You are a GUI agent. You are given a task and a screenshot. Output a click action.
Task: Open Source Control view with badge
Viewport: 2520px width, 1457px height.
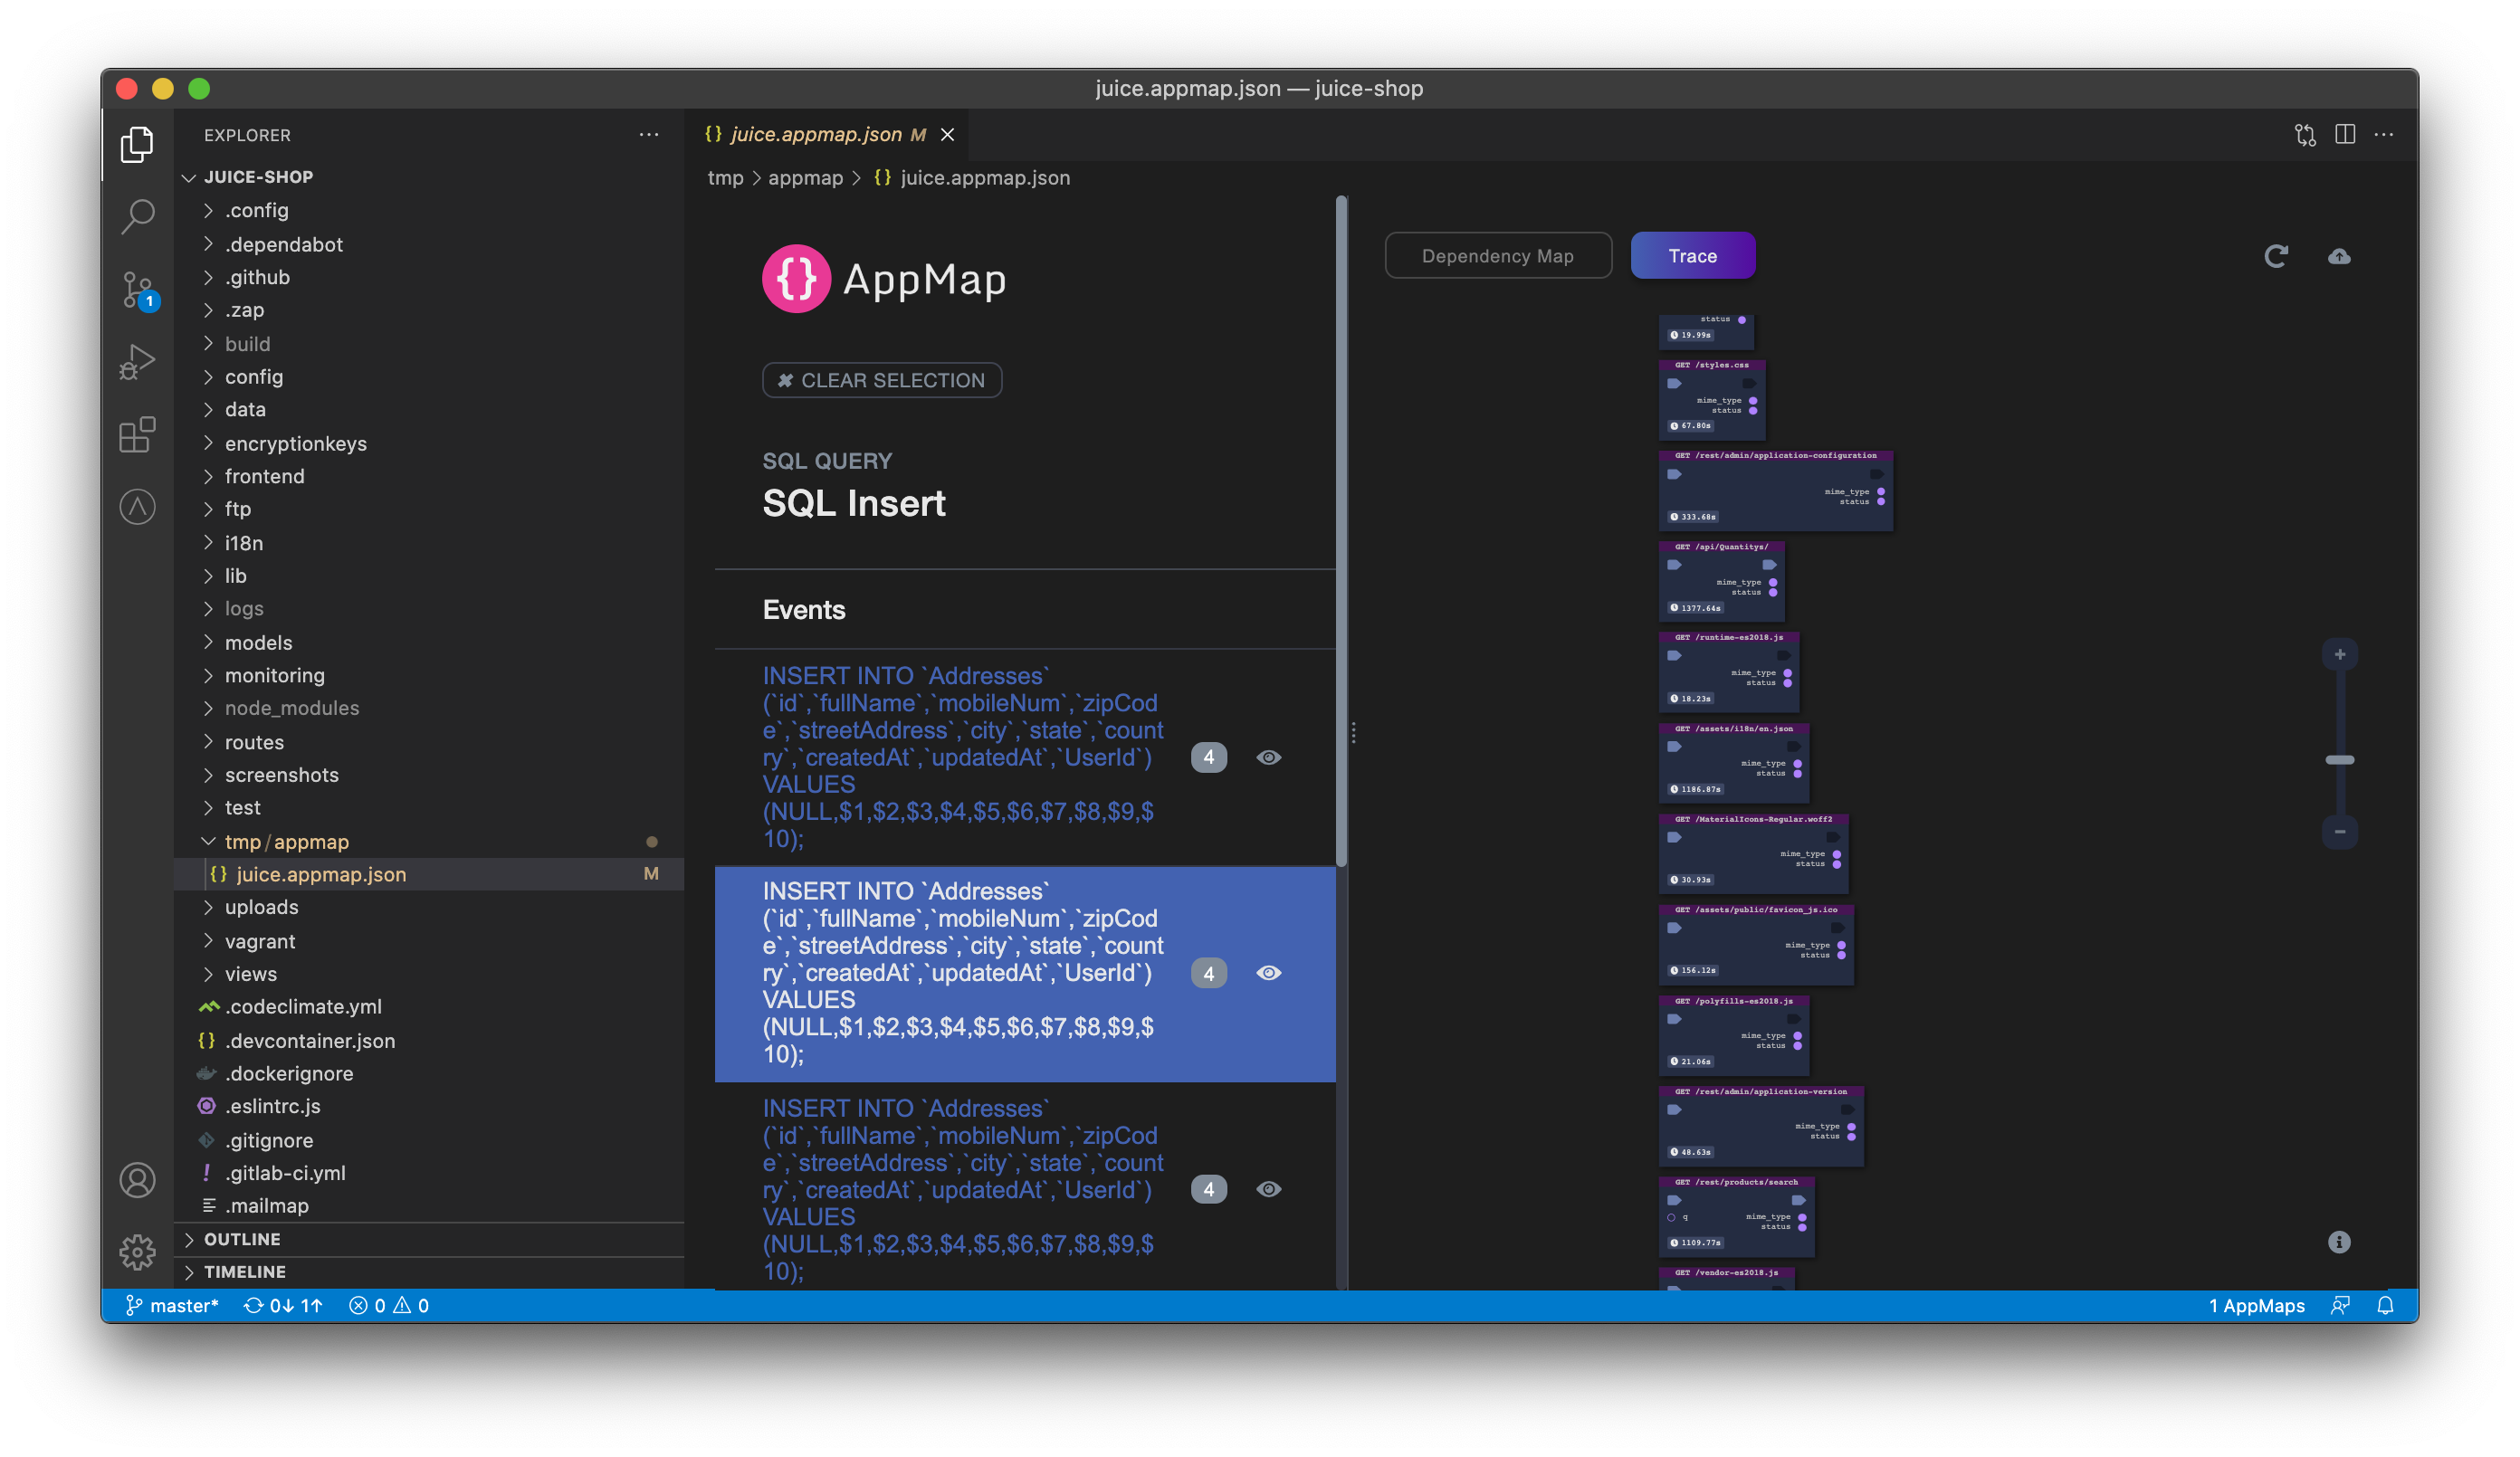(x=137, y=290)
